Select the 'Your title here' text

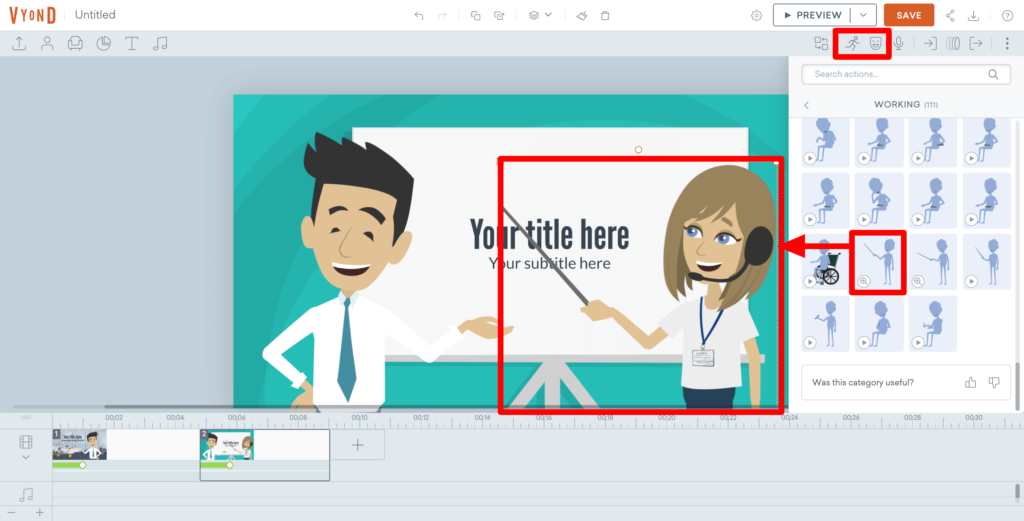549,235
